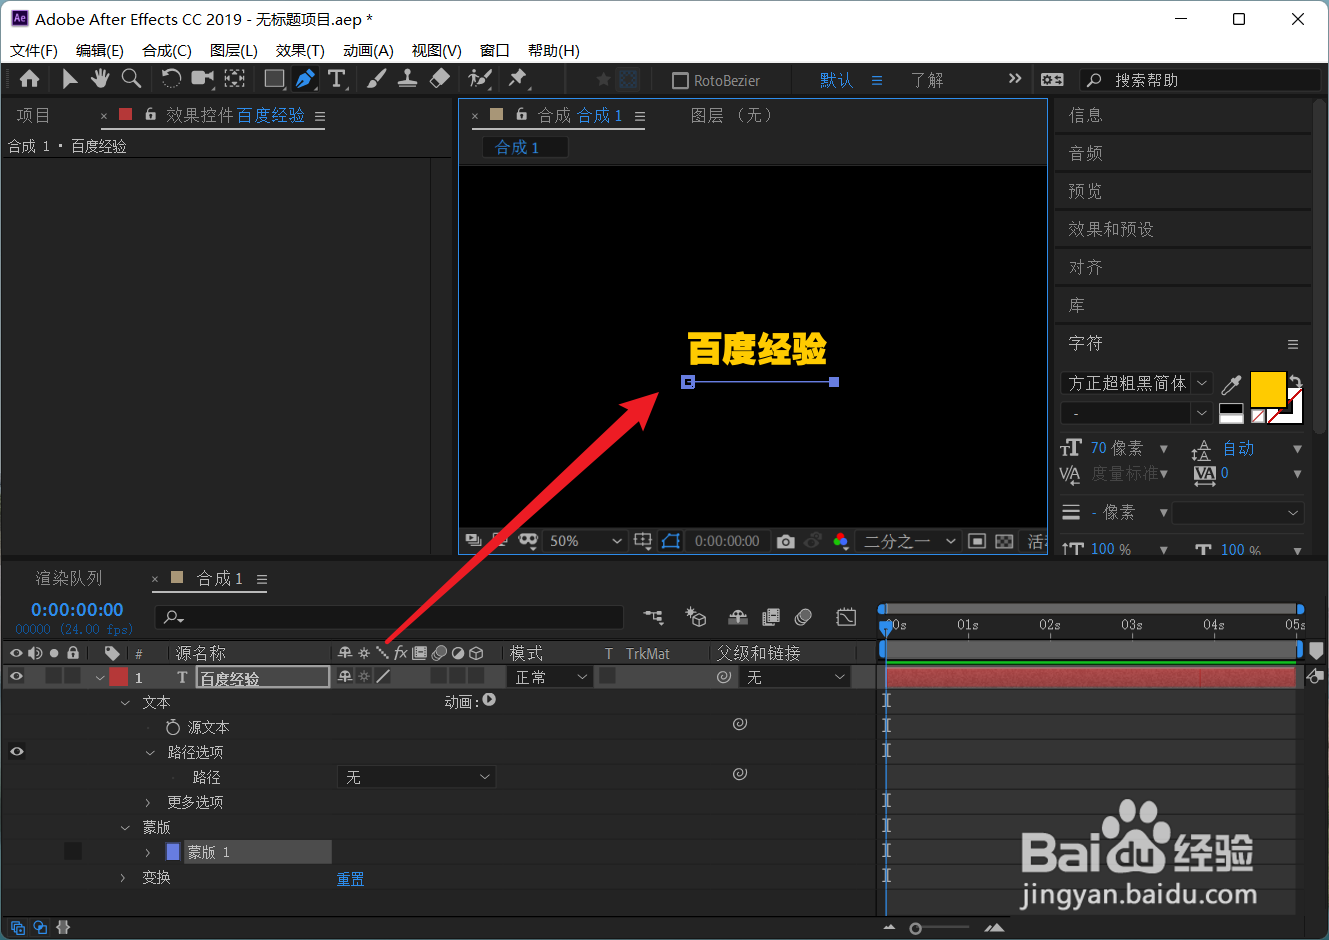
Task: Select the Rectangle shape tool
Action: [x=274, y=79]
